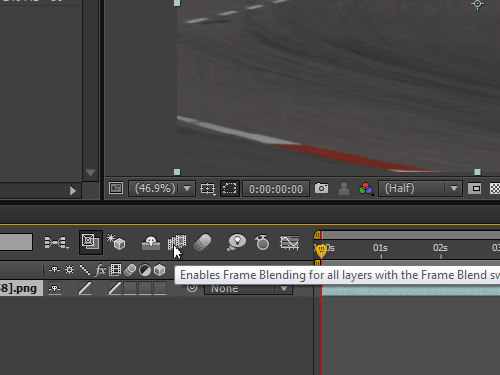This screenshot has height=375, width=500.
Task: Click Always Preview This View icon
Action: (x=116, y=188)
